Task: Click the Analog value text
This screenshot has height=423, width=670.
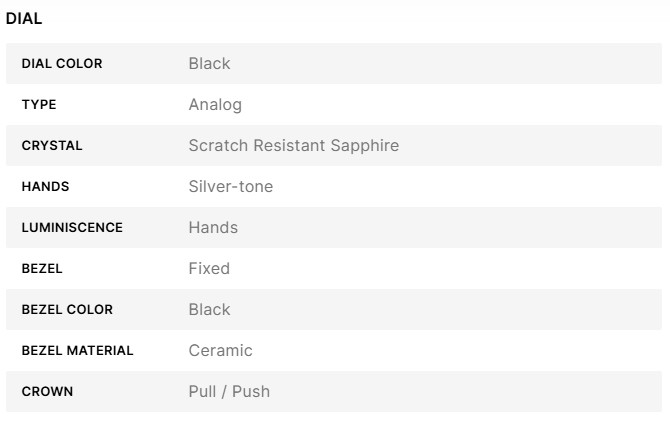Action: pyautogui.click(x=215, y=105)
